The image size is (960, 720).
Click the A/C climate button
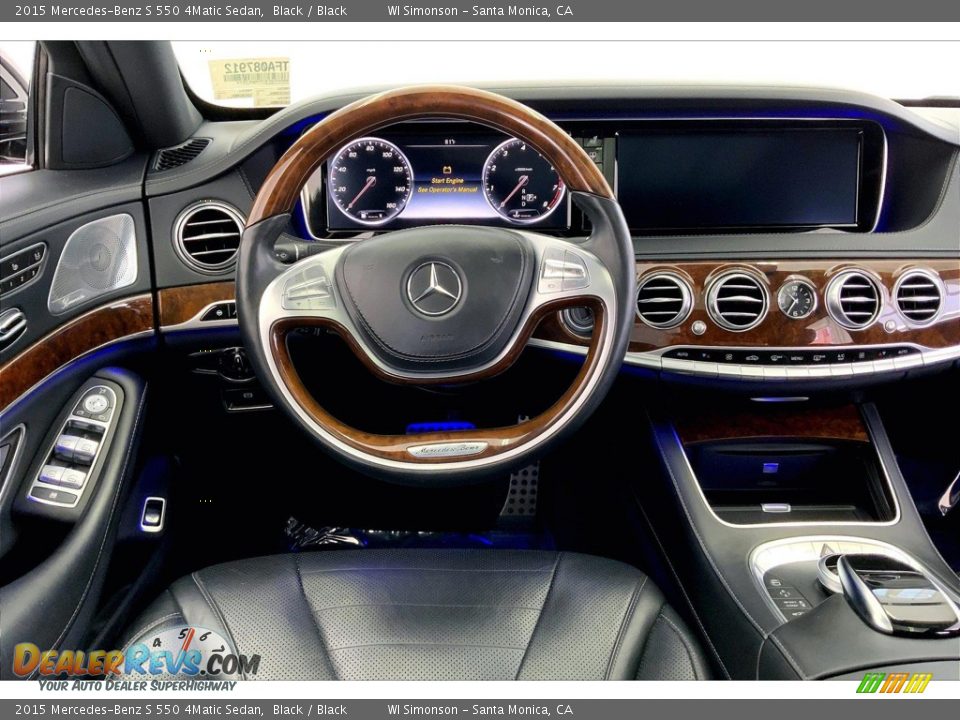point(840,356)
